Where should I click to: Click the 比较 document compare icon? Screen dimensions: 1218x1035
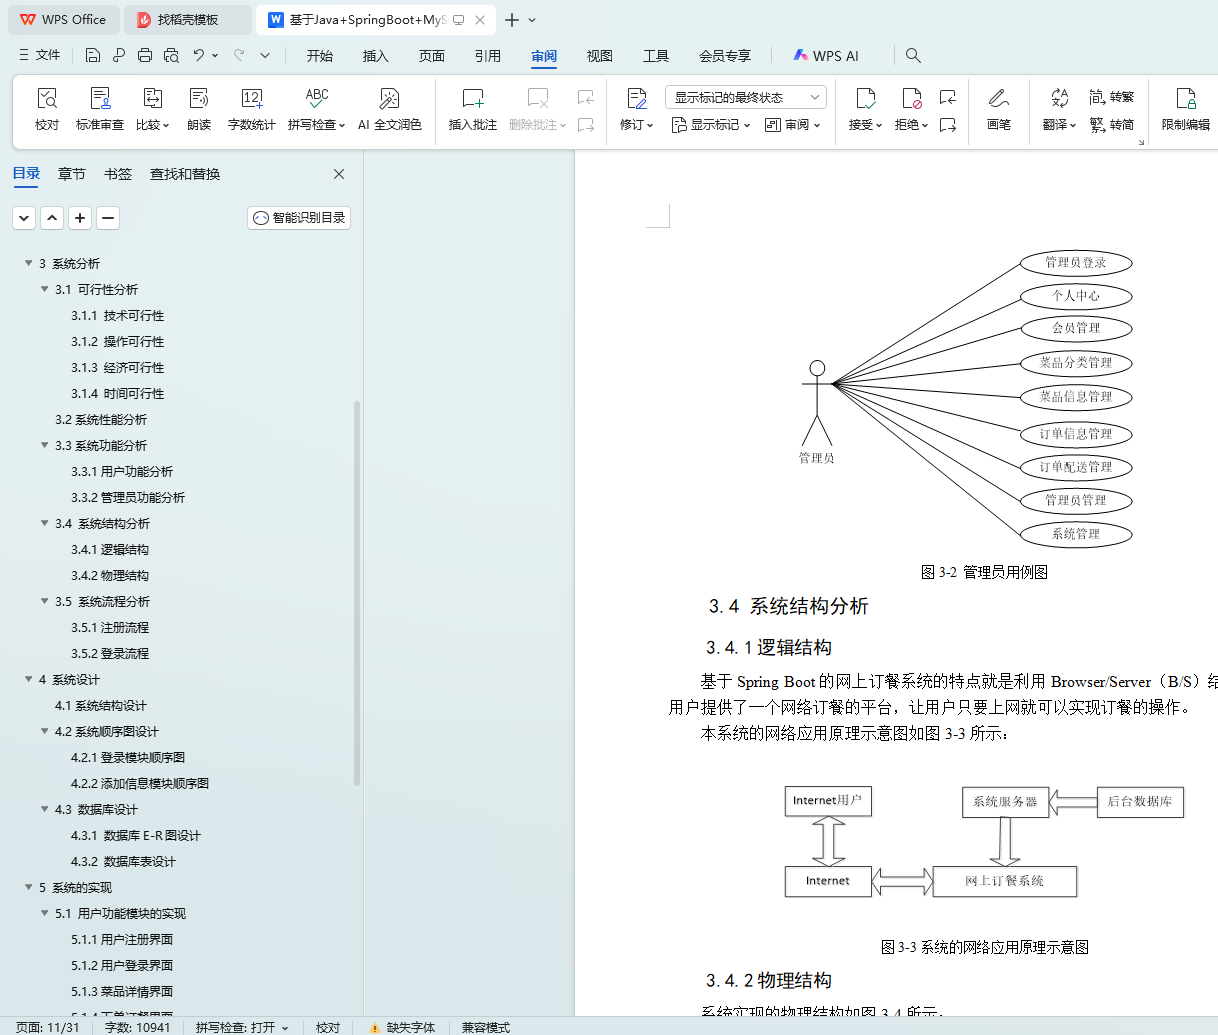point(152,98)
